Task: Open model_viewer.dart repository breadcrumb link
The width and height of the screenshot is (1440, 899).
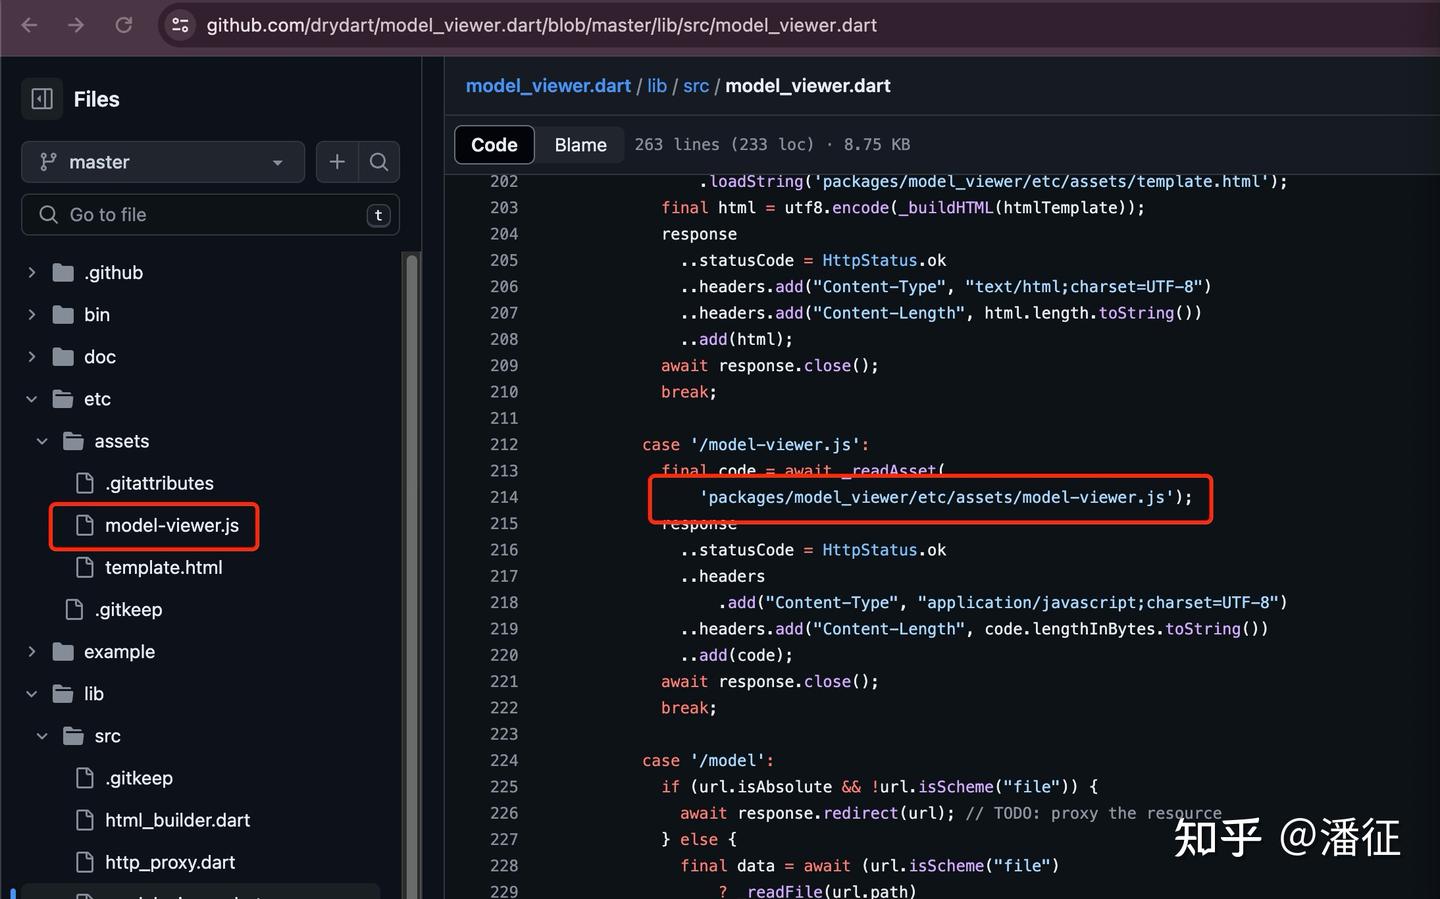Action: tap(548, 86)
